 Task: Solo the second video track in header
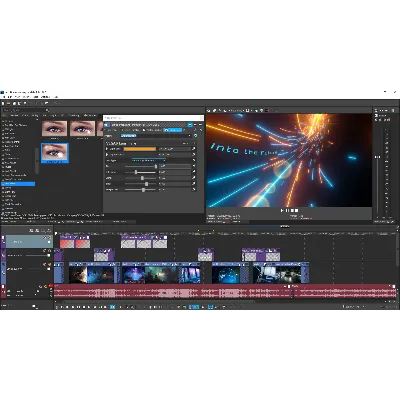click(49, 251)
